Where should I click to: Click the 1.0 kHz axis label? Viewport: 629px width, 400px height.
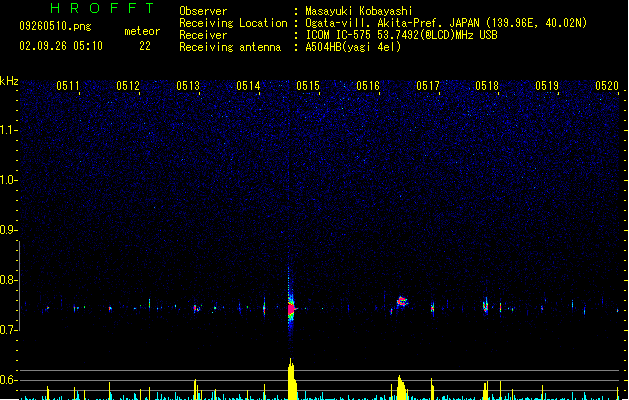coord(8,180)
